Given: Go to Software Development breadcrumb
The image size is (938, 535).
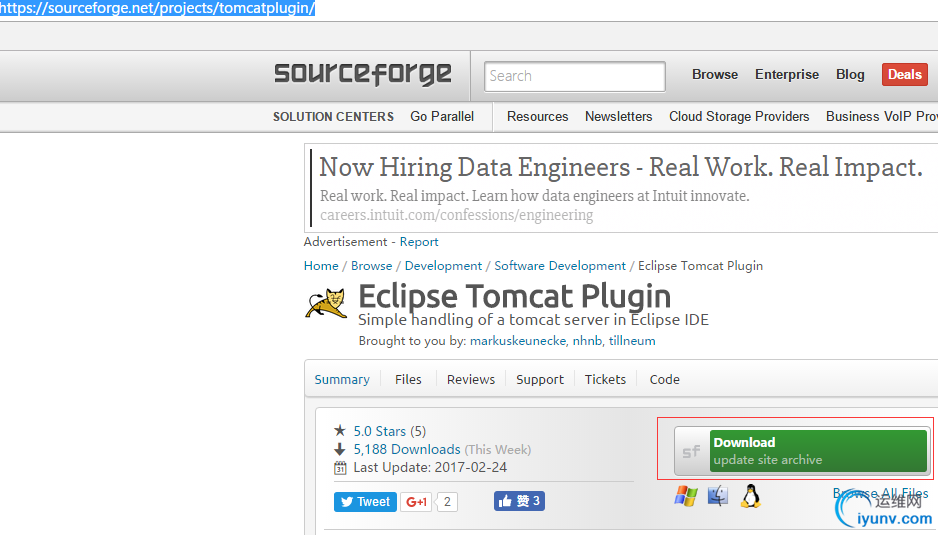Looking at the screenshot, I should [x=560, y=266].
